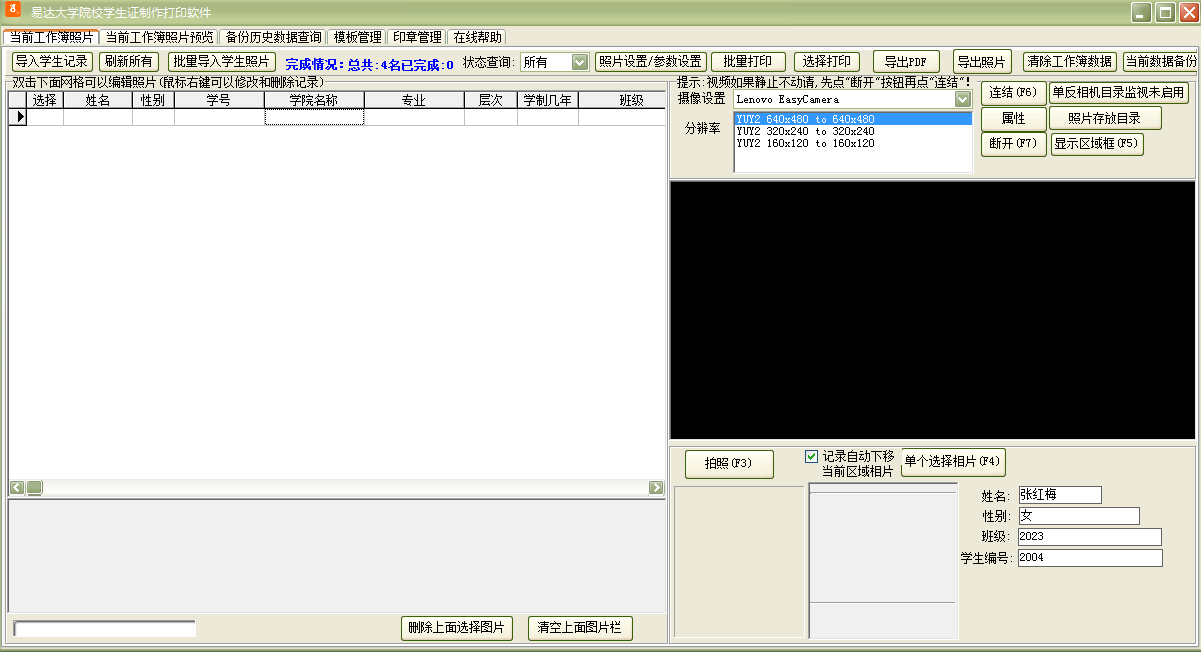The width and height of the screenshot is (1201, 652).
Task: Maximize the application window
Action: tap(1164, 13)
